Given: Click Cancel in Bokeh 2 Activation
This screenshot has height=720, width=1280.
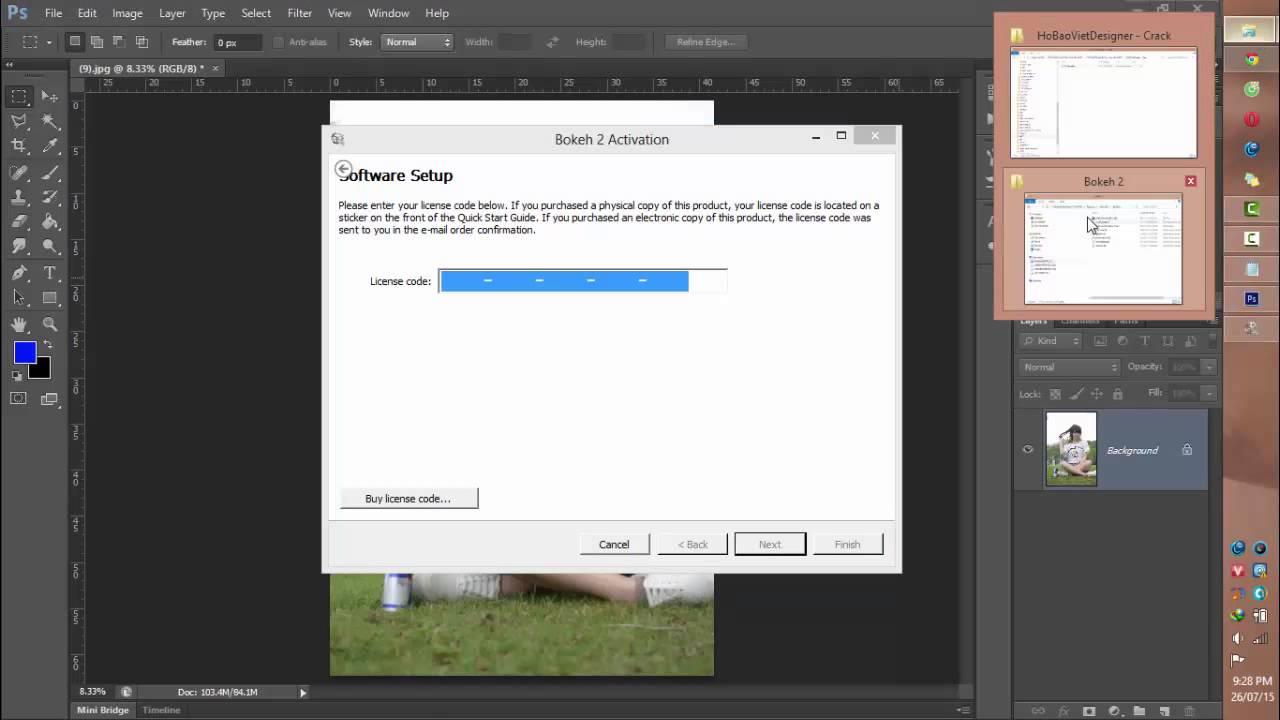Looking at the screenshot, I should point(614,544).
